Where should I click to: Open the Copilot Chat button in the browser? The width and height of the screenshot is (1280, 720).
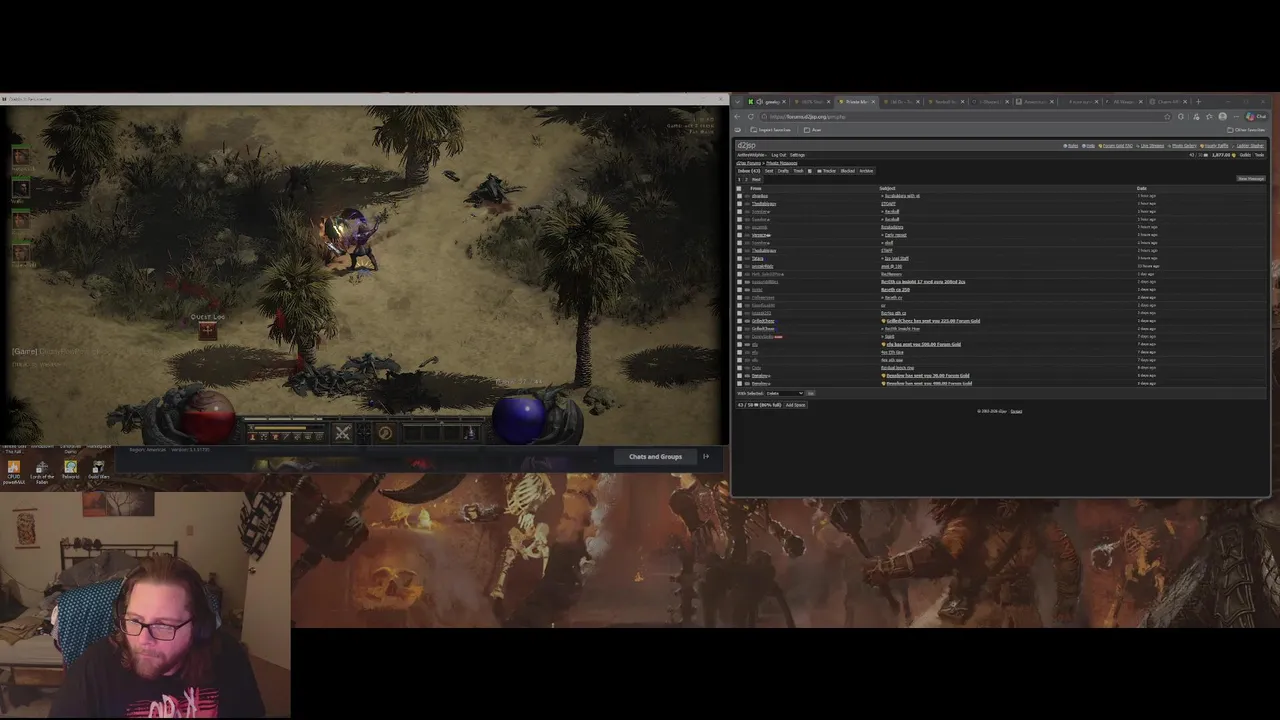(1256, 116)
